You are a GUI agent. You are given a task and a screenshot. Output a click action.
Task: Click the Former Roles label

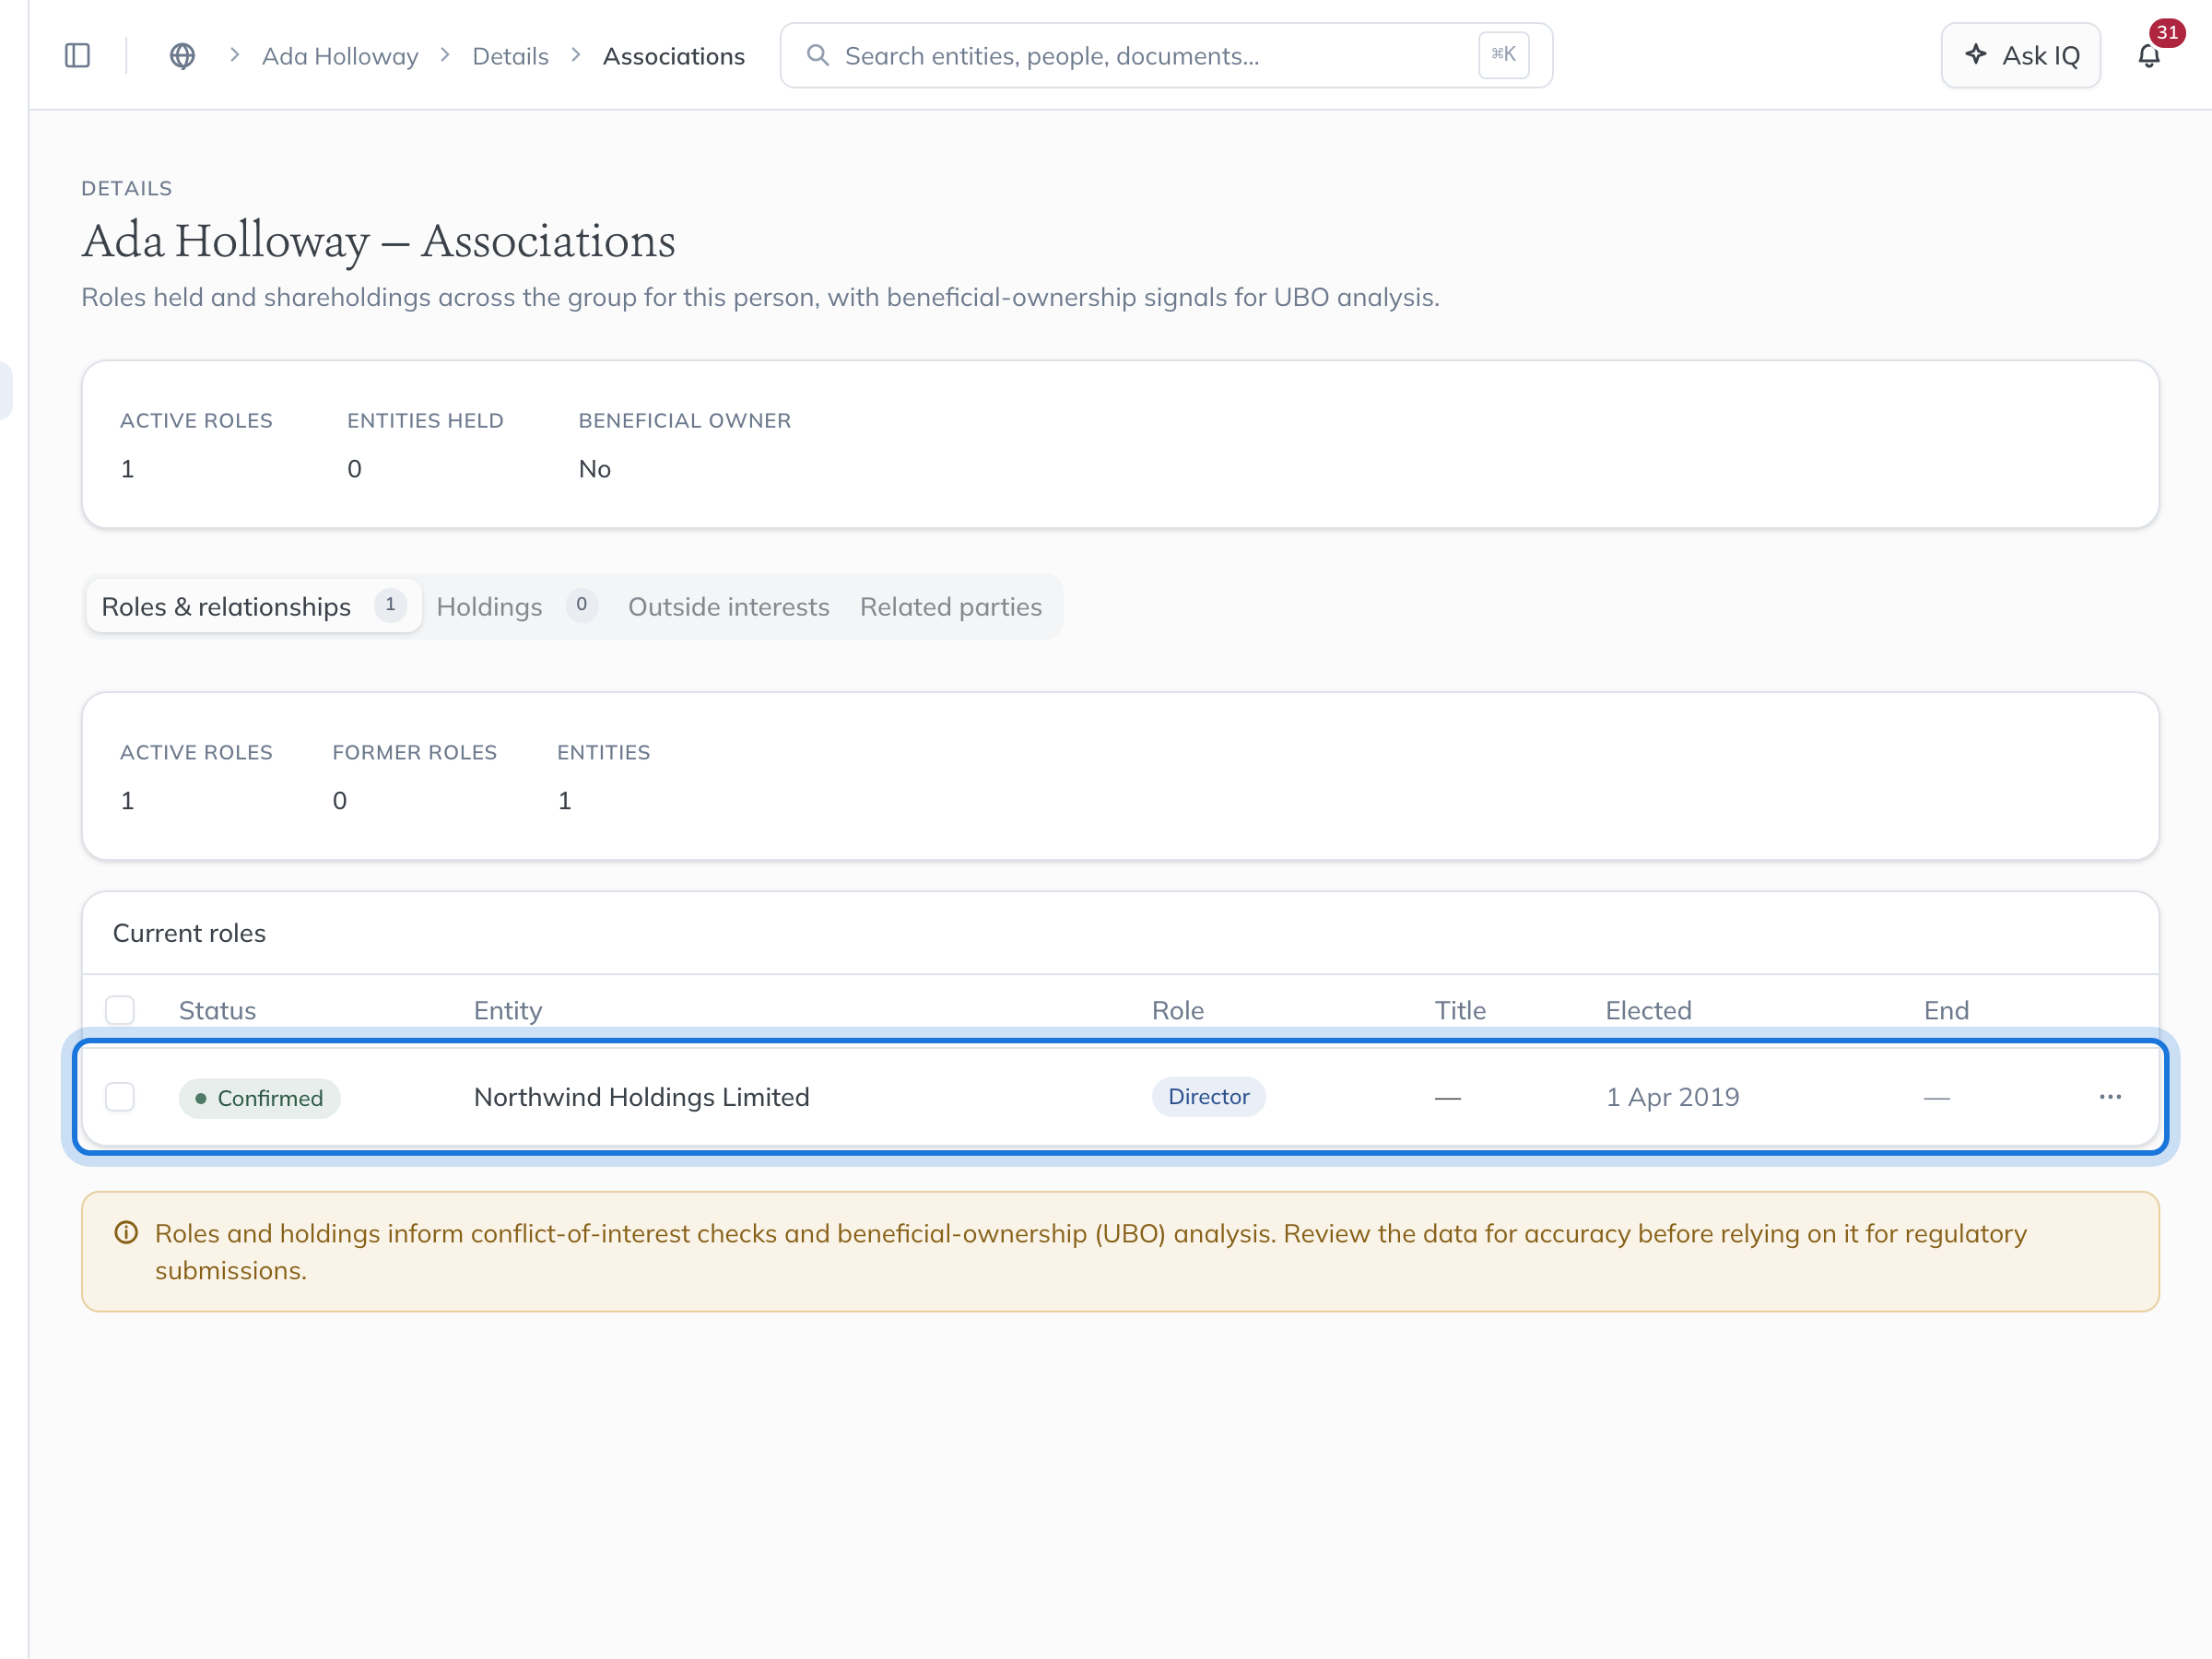click(x=414, y=752)
